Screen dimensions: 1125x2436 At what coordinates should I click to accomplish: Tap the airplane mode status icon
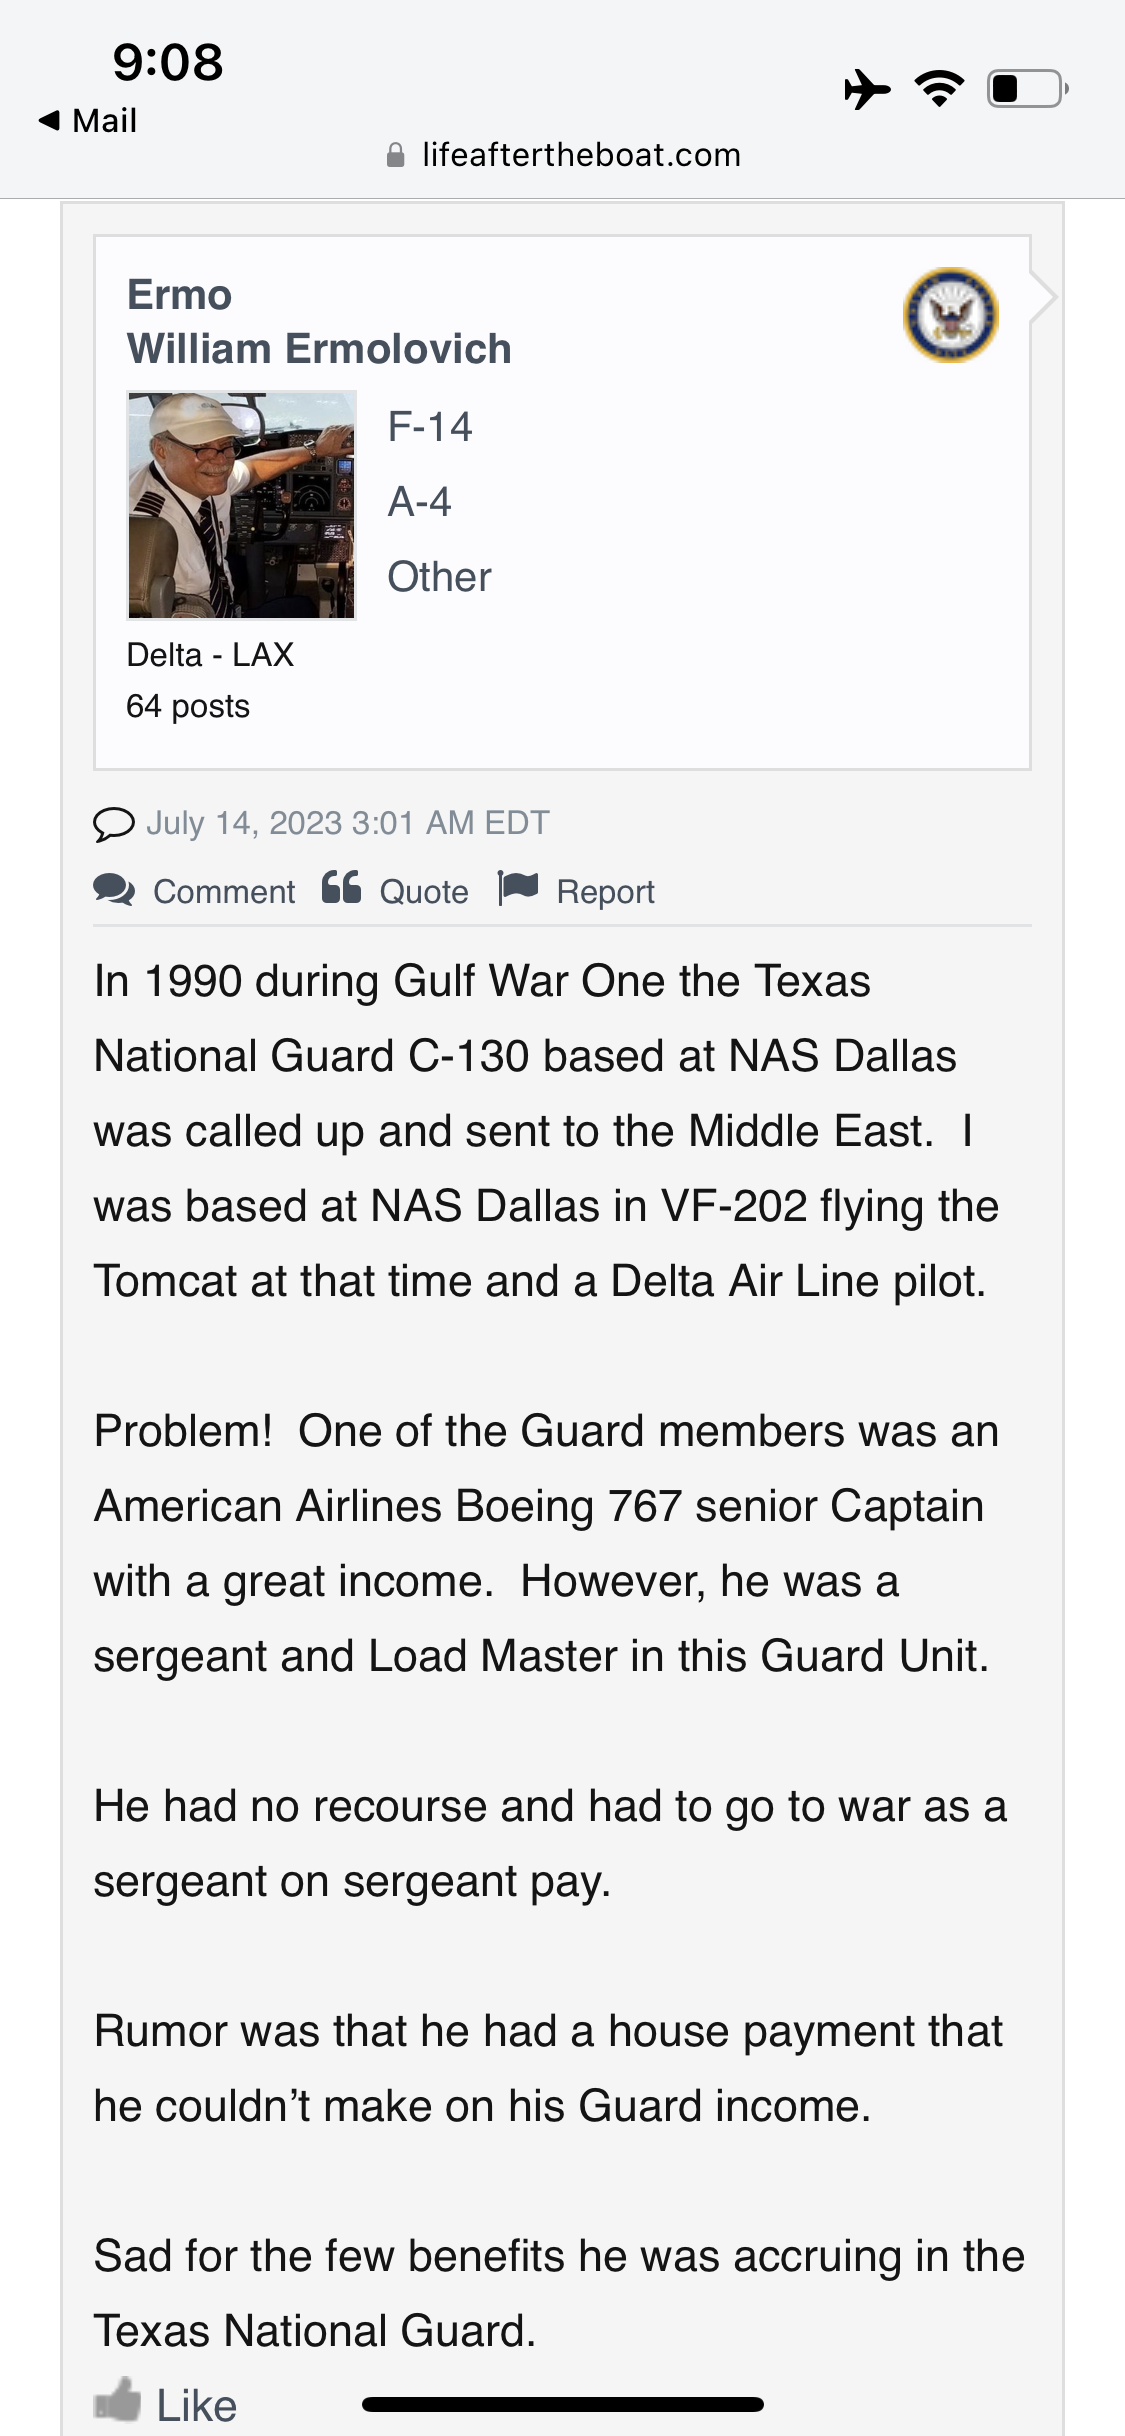point(867,89)
